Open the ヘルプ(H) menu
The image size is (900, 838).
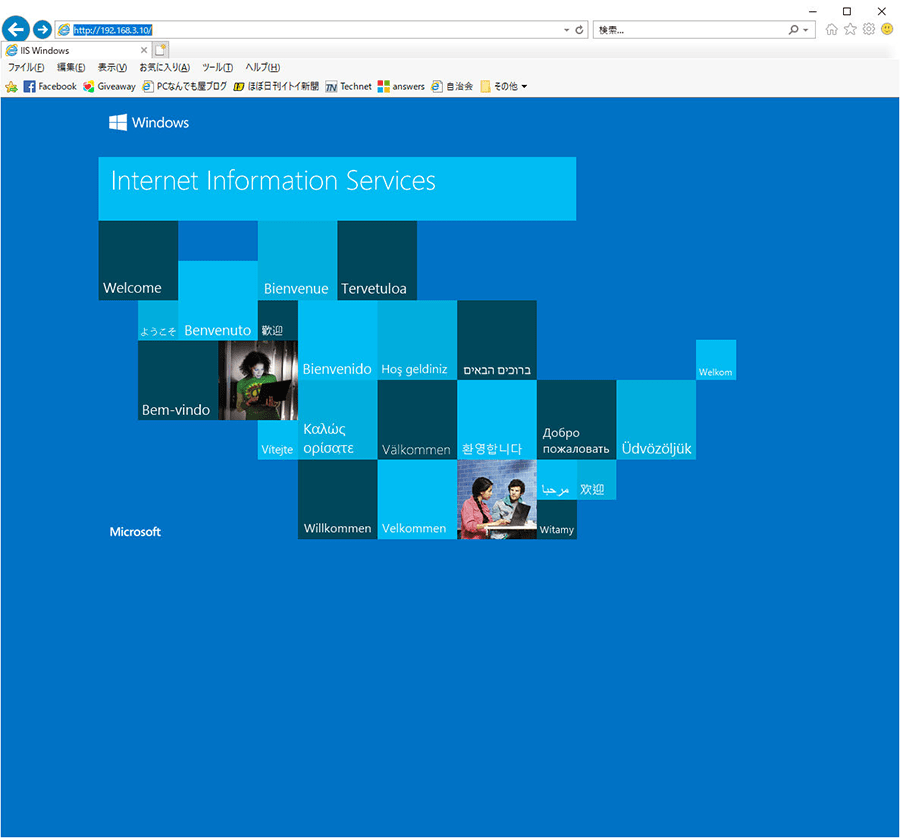click(x=262, y=68)
